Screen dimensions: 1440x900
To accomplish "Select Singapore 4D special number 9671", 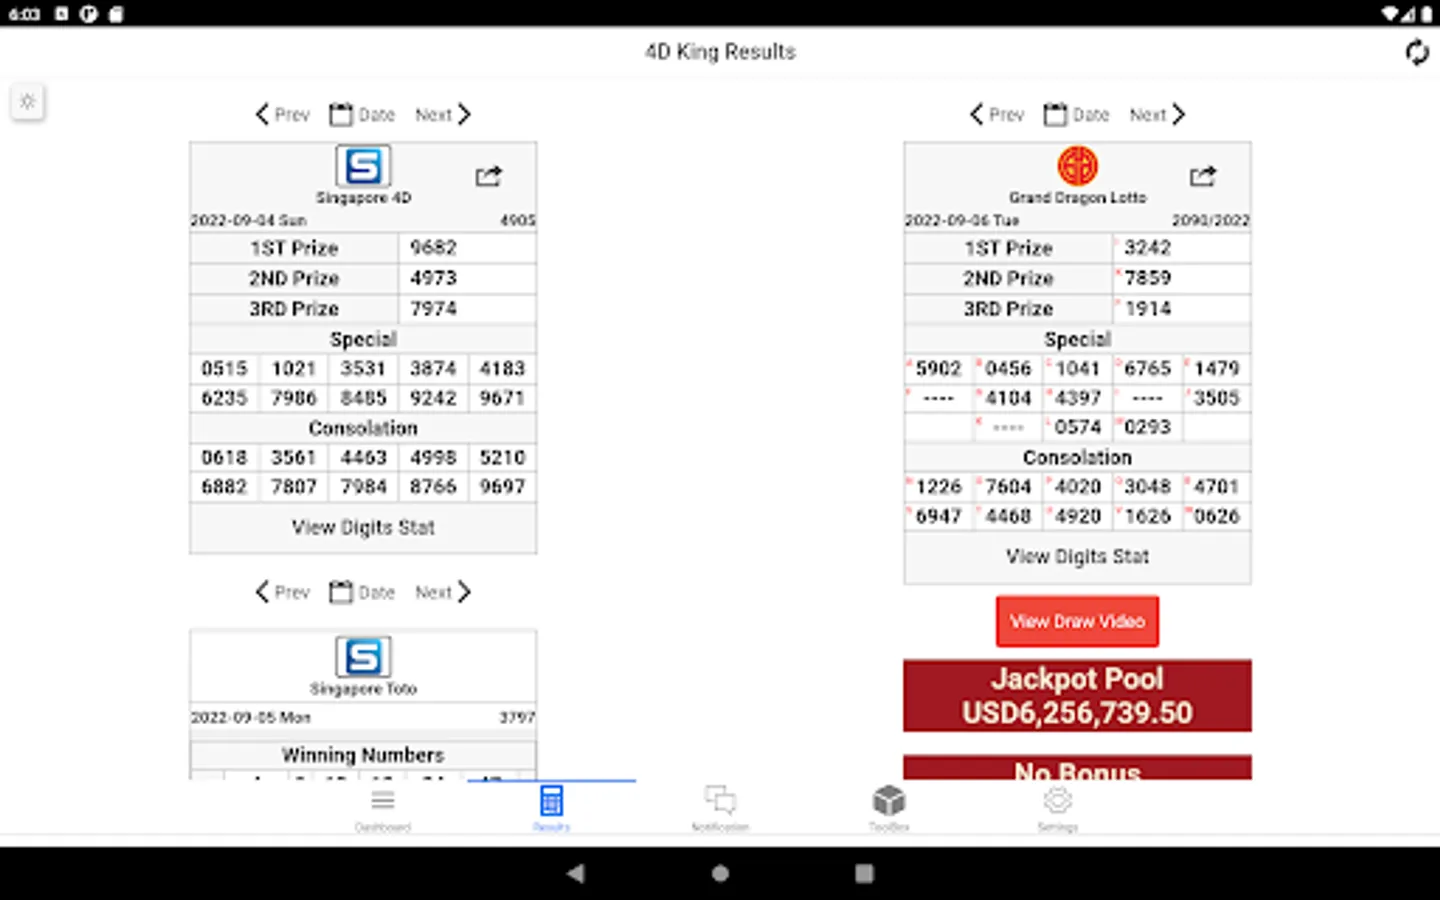I will (x=502, y=398).
